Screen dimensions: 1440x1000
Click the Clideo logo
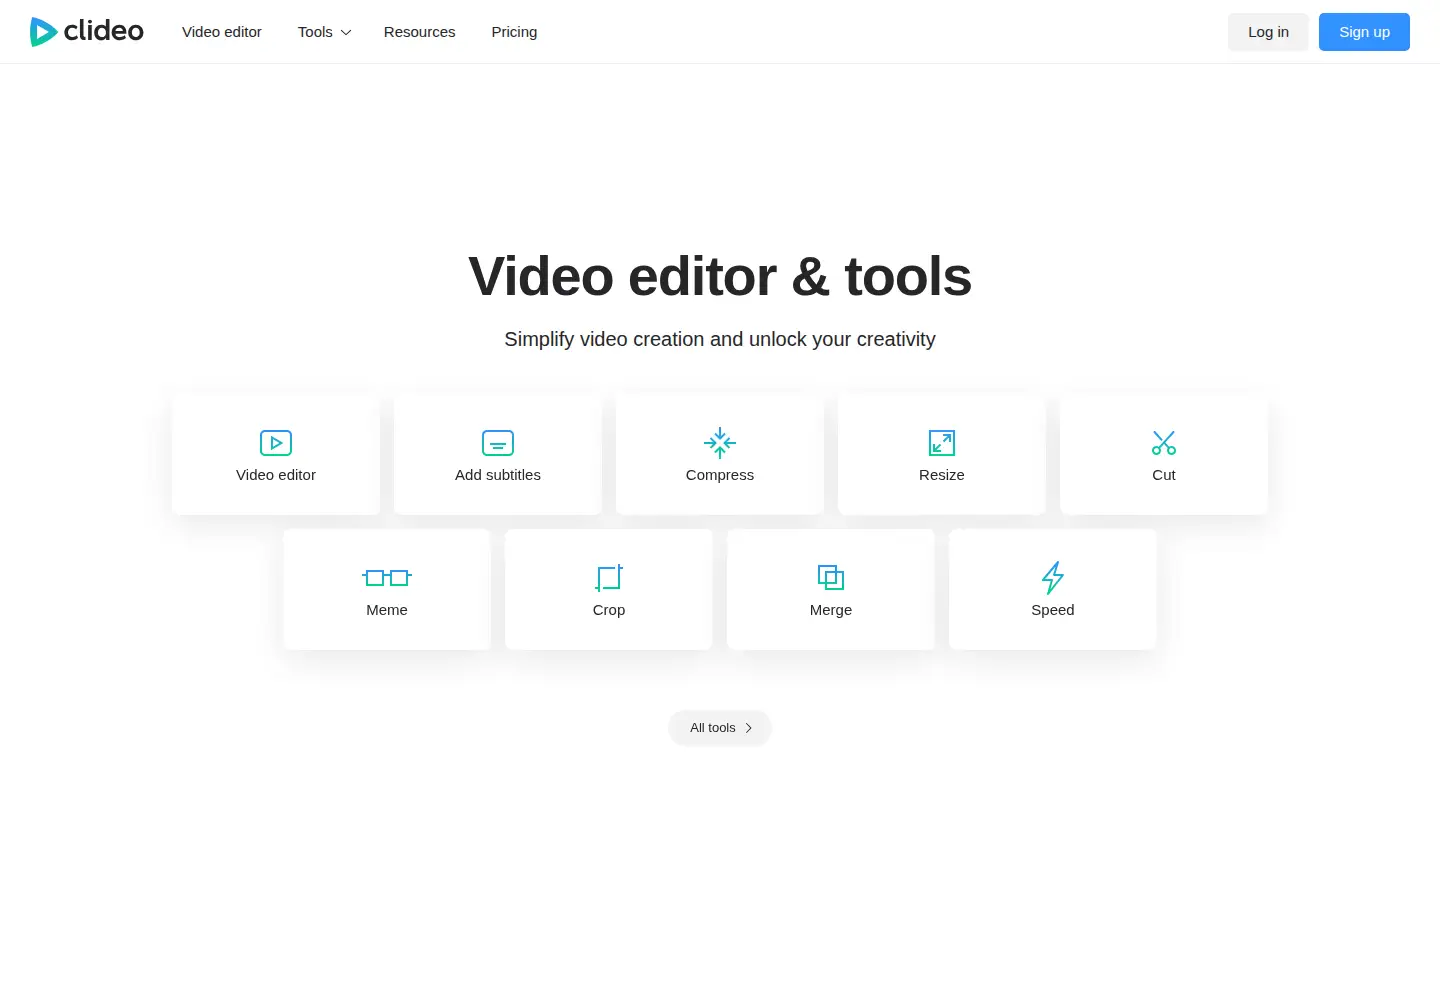coord(87,32)
